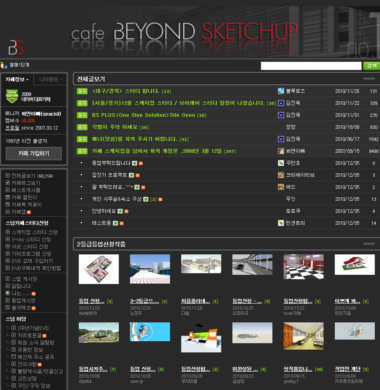This screenshot has height=390, width=380.
Task: Click image attachment icon on 집짓기 프로젝트 post
Action: pos(131,175)
